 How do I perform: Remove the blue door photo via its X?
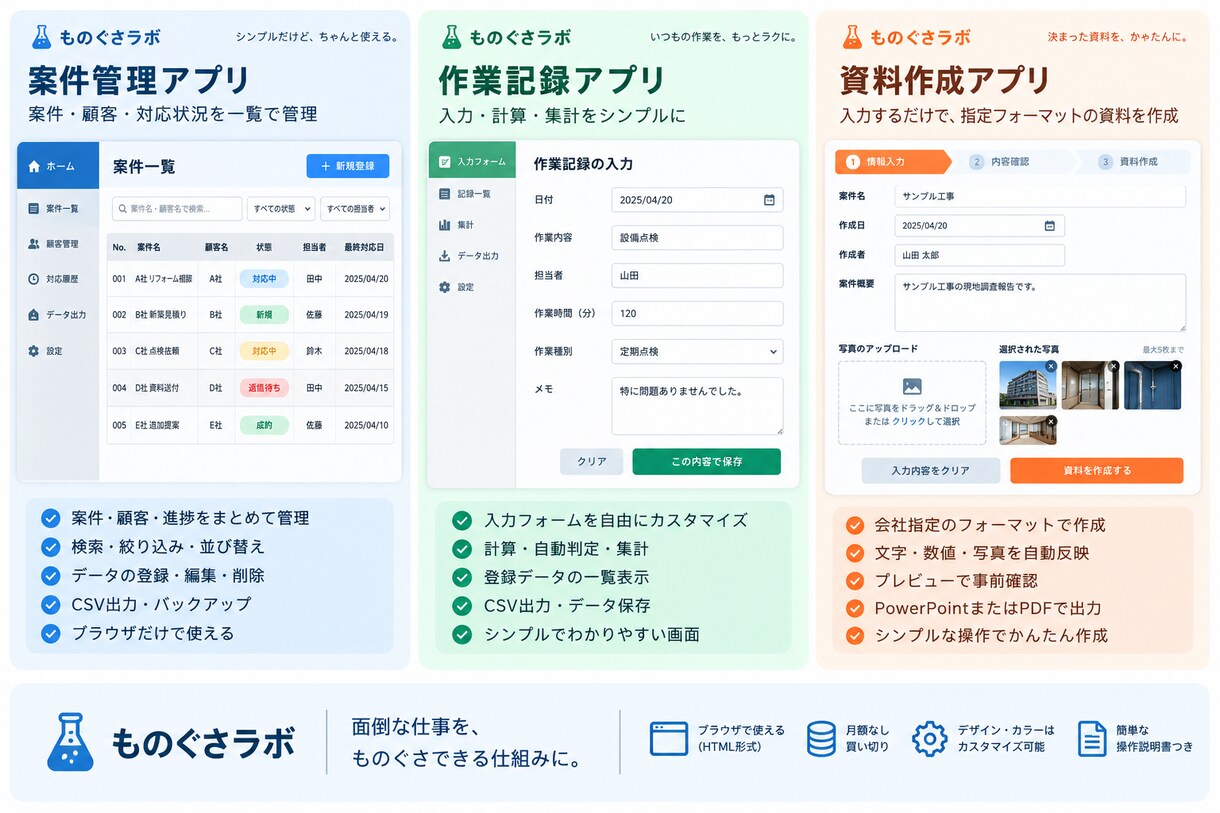[x=1175, y=367]
